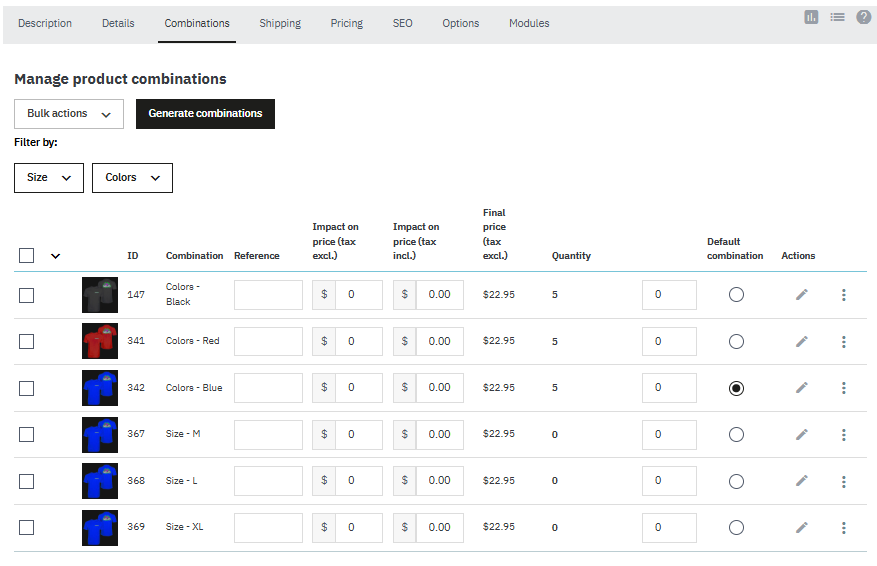Edit the Colors - Black combination pencil
Screen dimensions: 877x566
coord(801,295)
